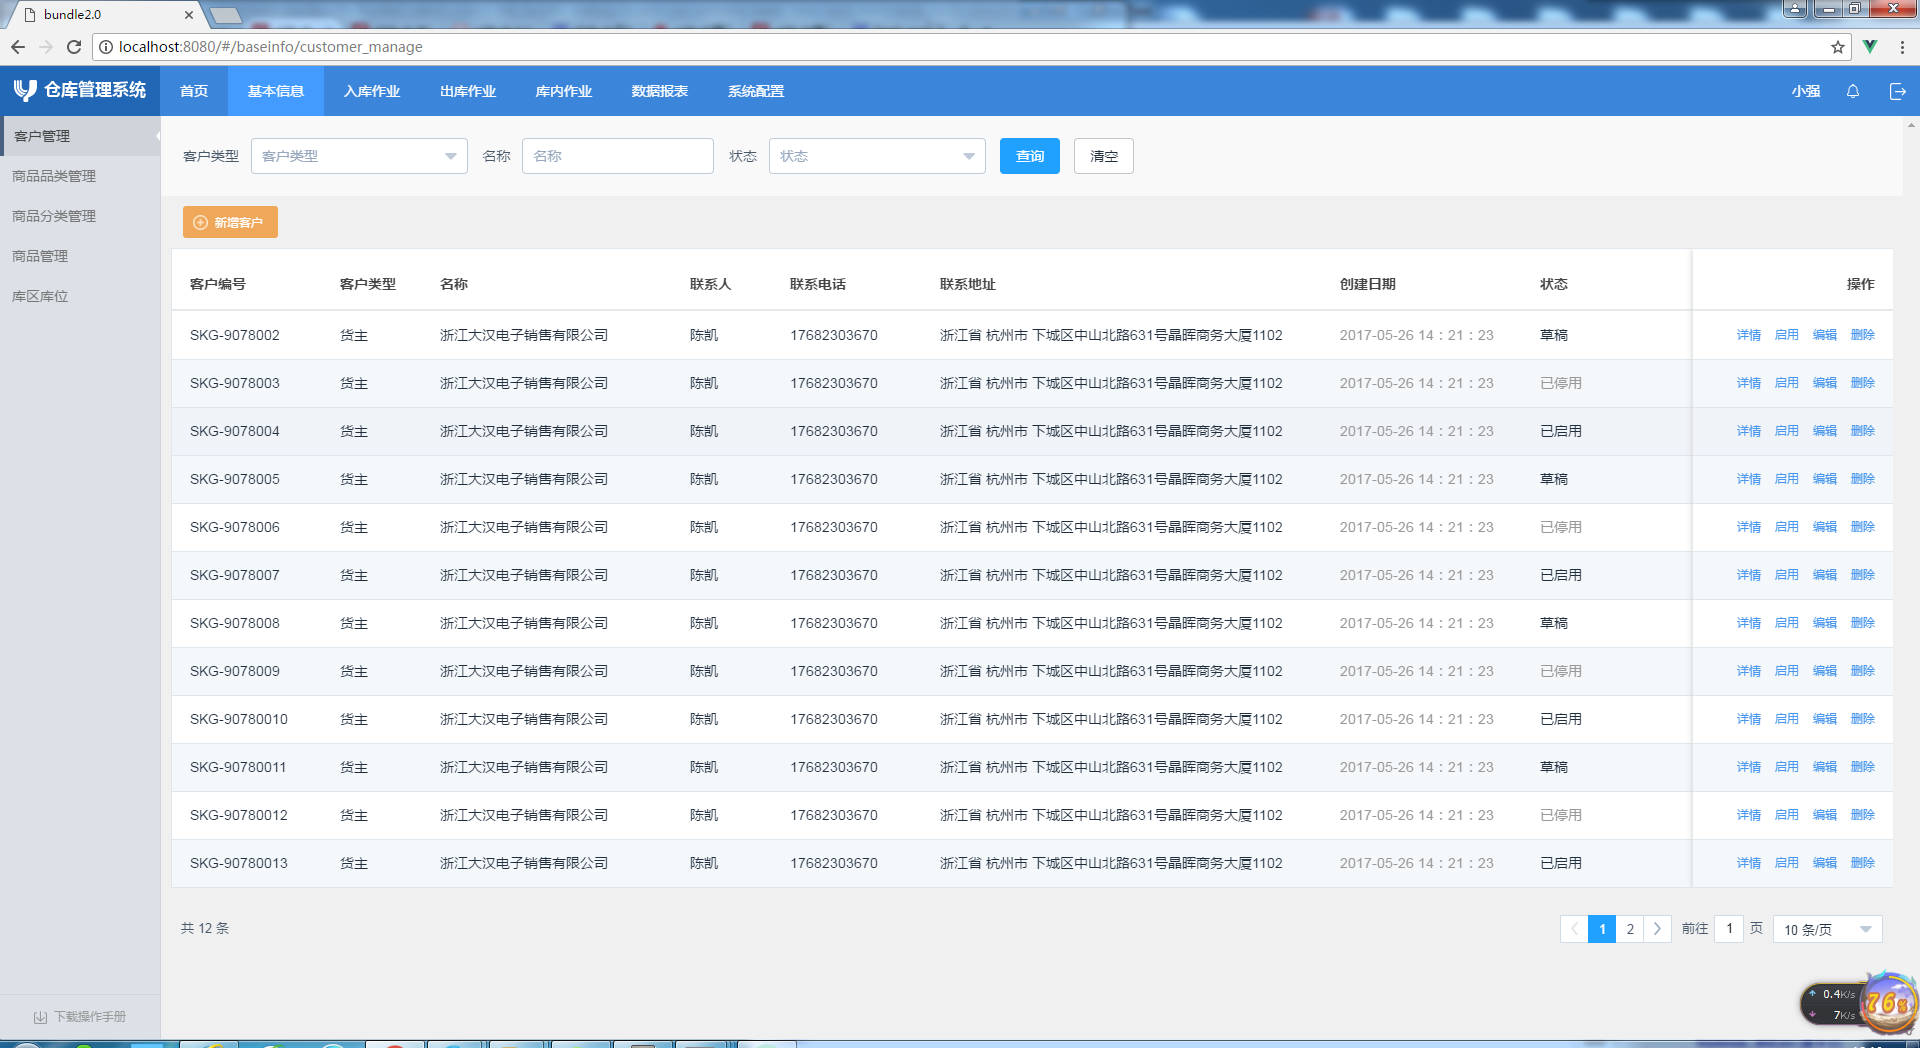Go to the 库内作业 nav tab

pyautogui.click(x=564, y=91)
